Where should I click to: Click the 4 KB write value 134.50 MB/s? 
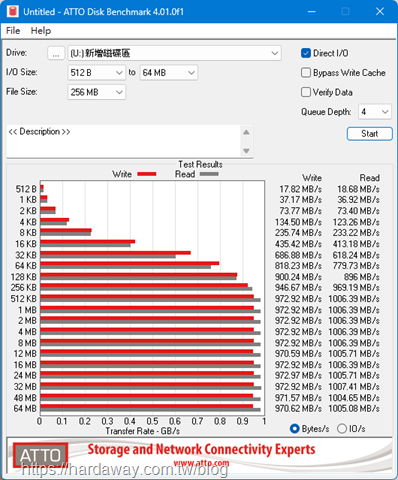point(298,222)
